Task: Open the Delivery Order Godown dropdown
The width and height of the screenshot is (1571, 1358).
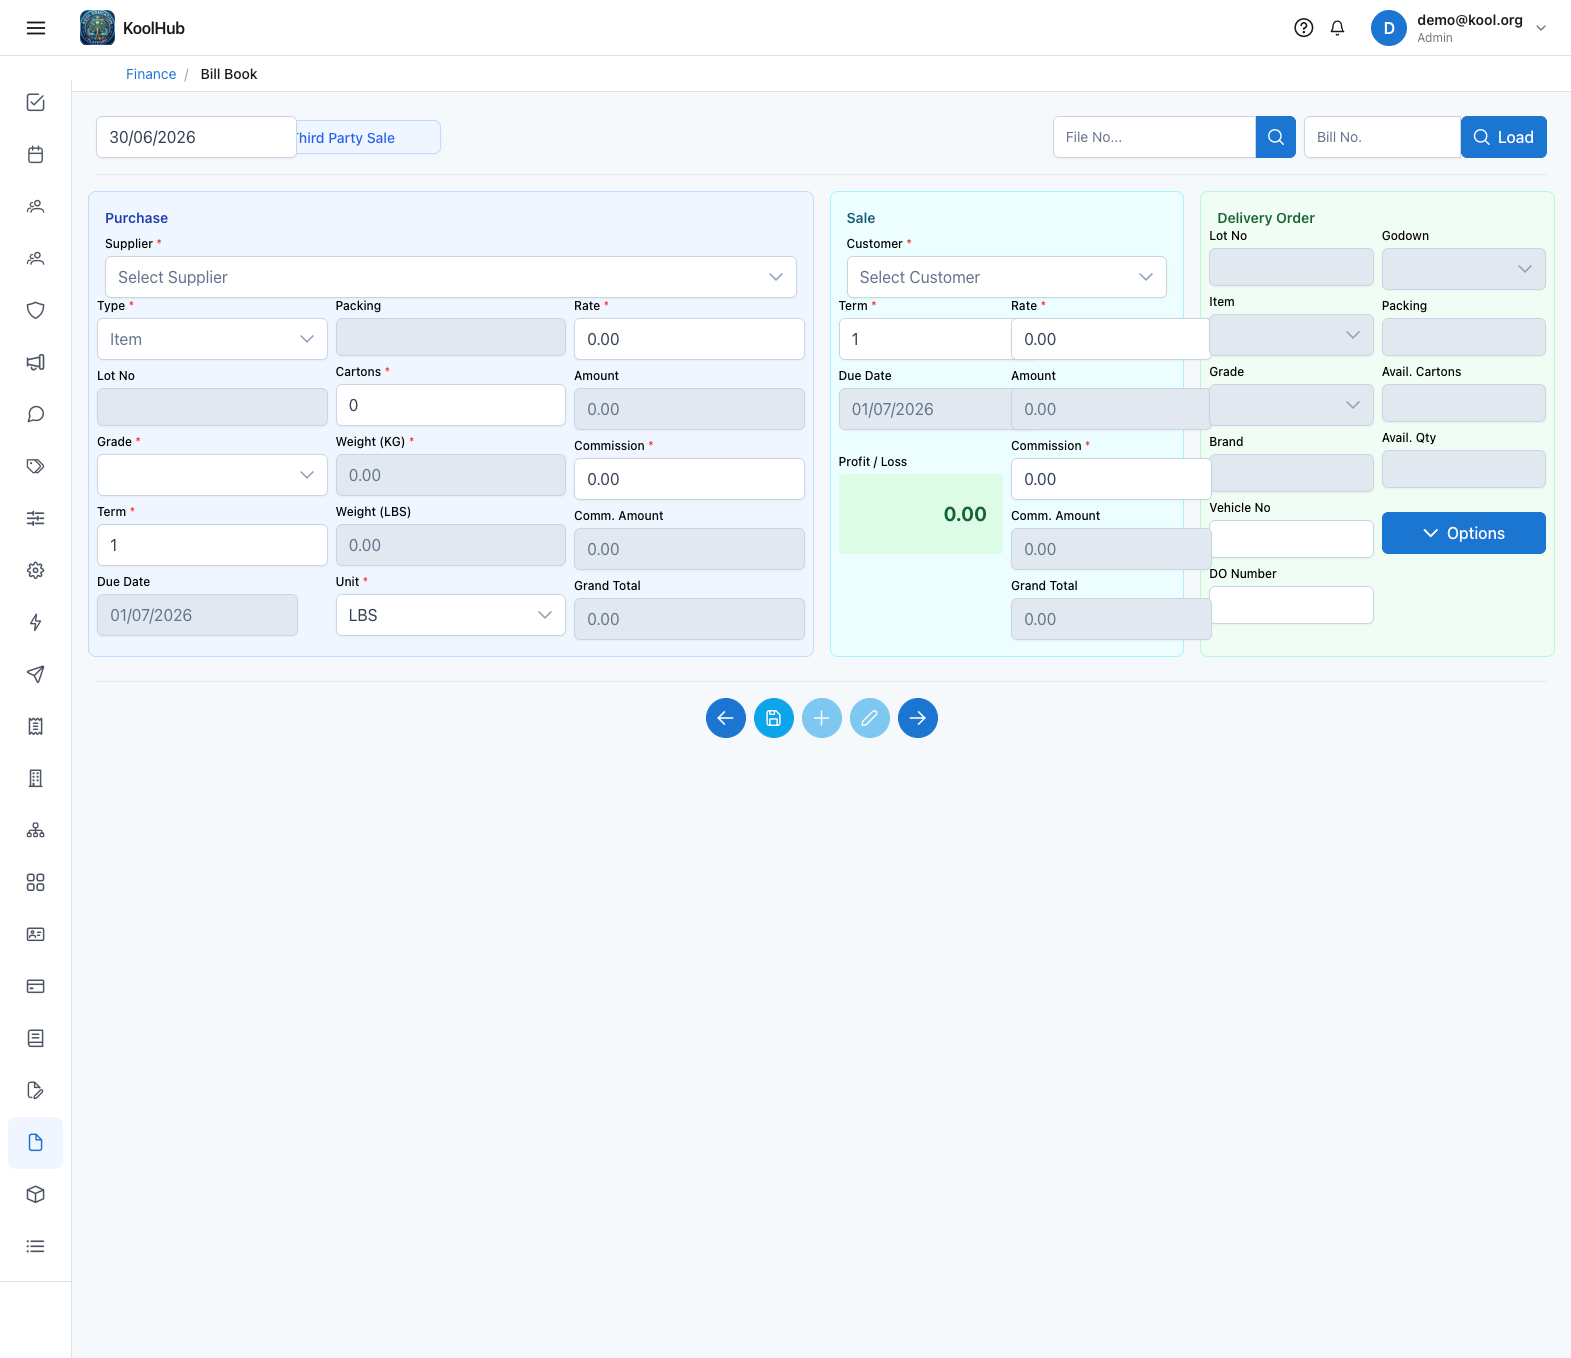Action: 1464,268
